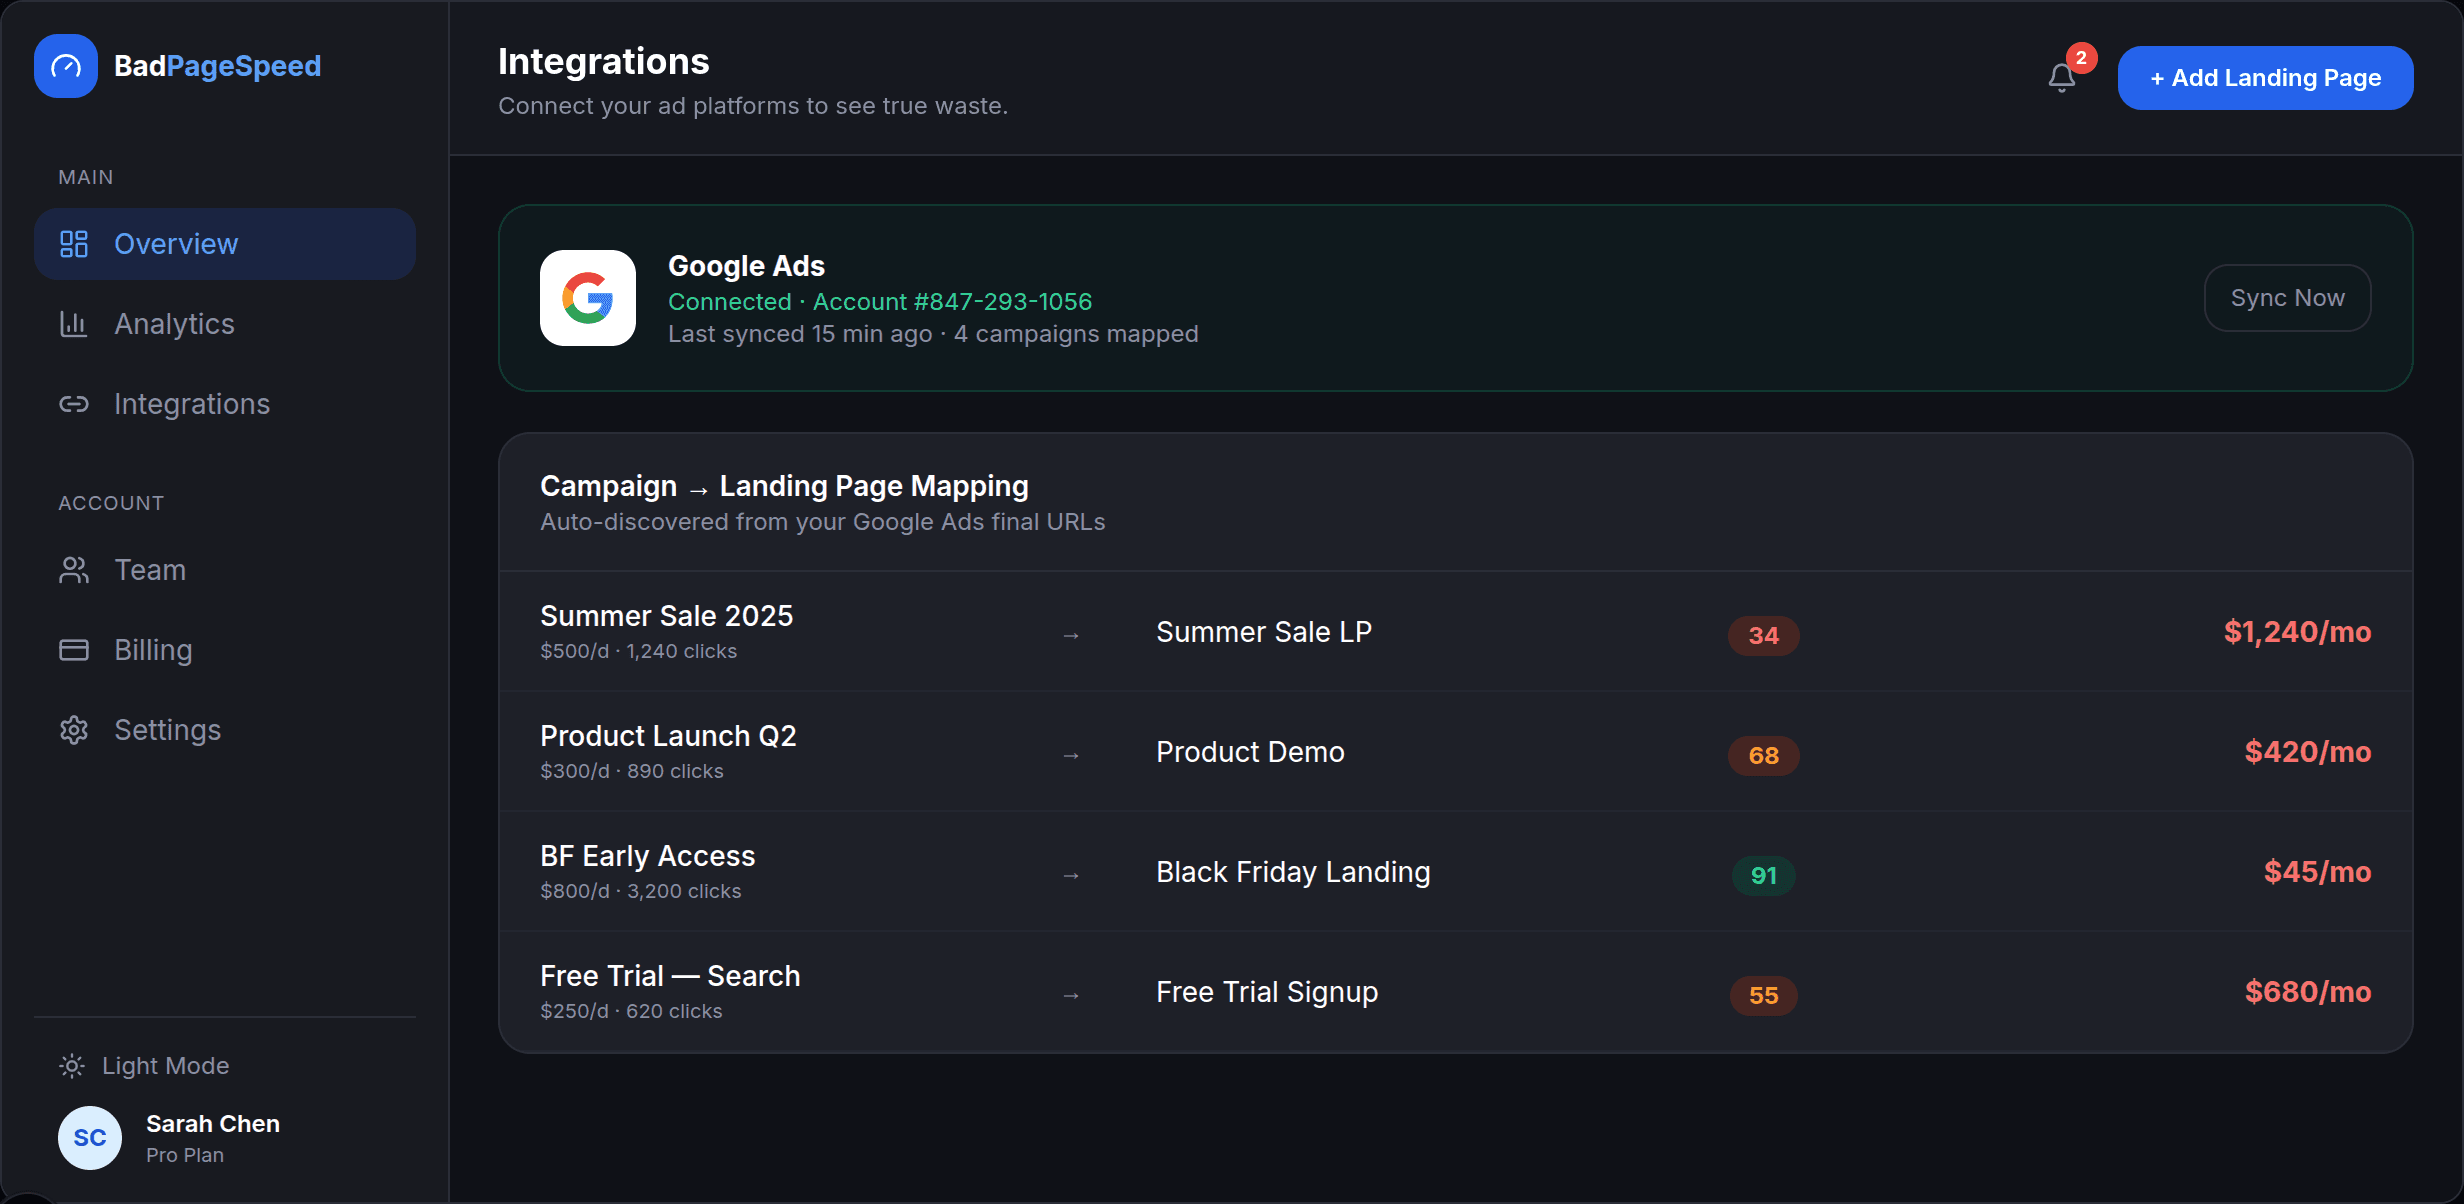Image resolution: width=2464 pixels, height=1204 pixels.
Task: Click the score badge 34
Action: (x=1764, y=635)
